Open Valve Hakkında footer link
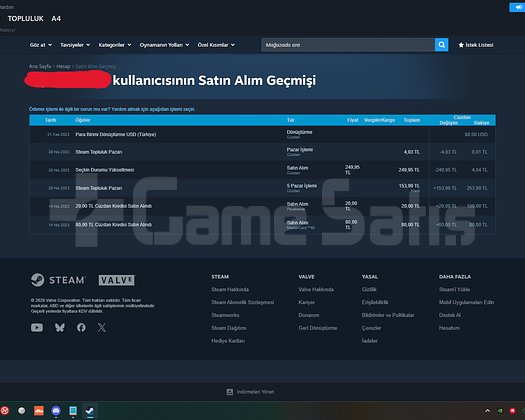The image size is (525, 420). (x=316, y=289)
